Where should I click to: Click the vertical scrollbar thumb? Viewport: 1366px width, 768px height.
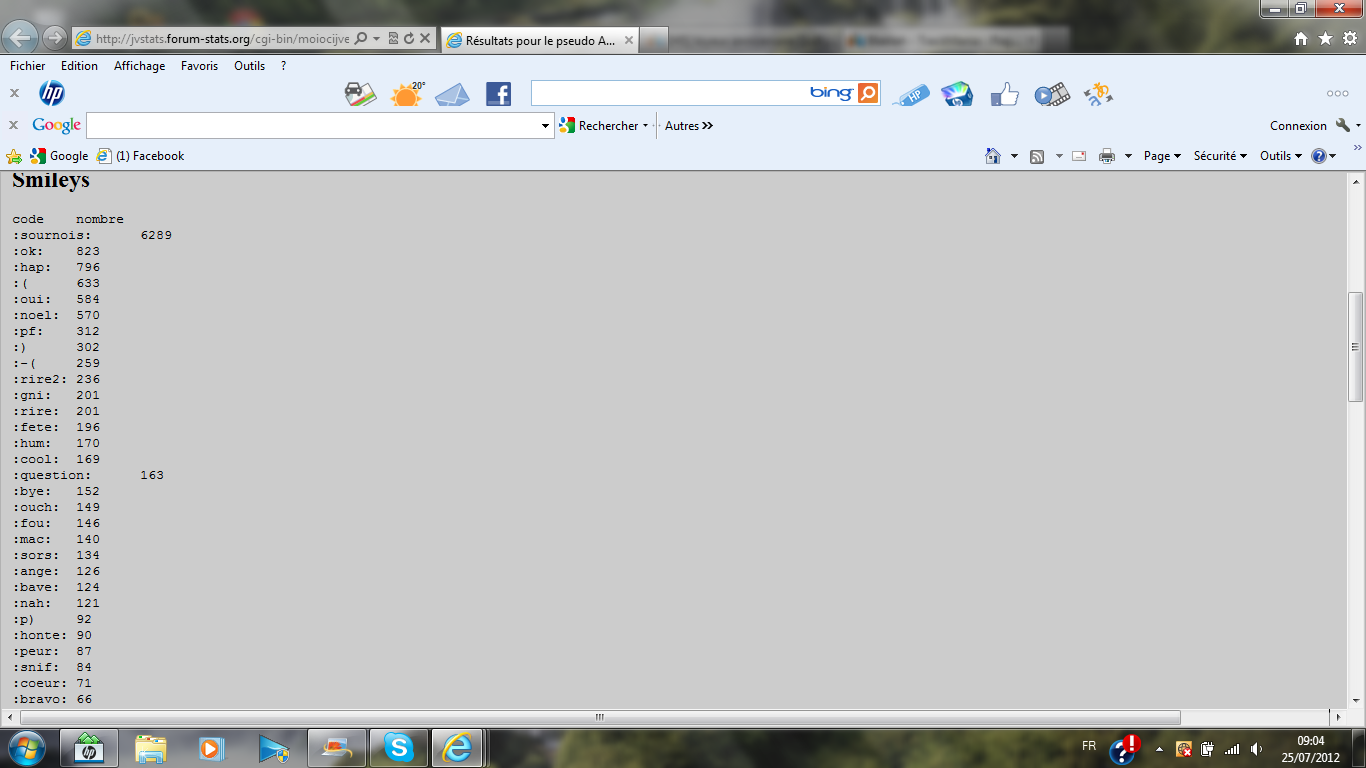tap(1355, 346)
